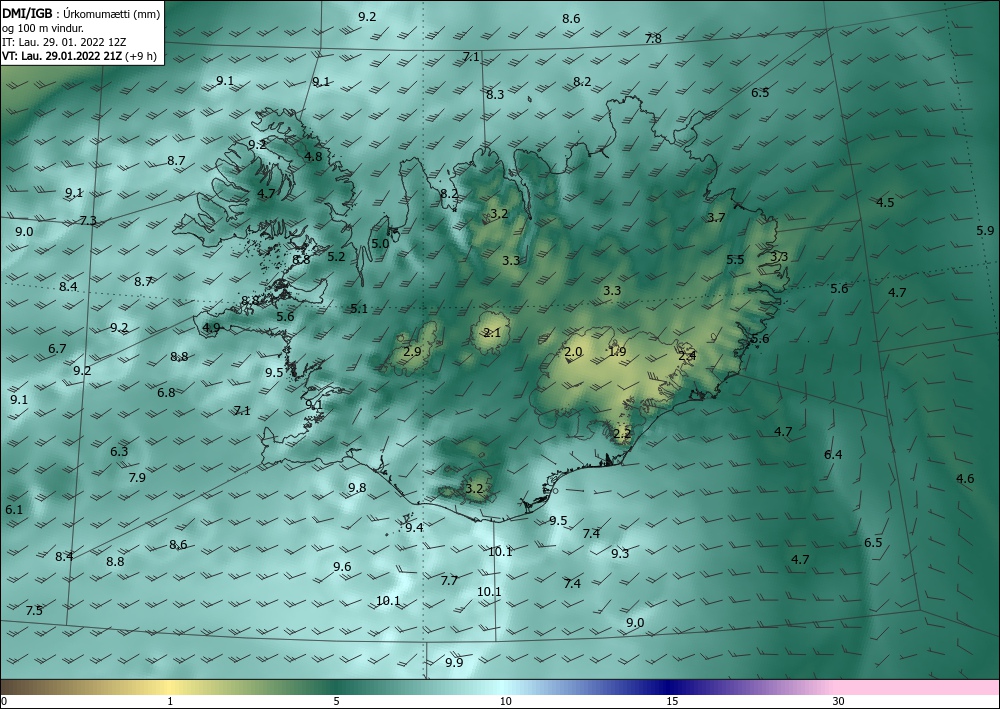Select the dark navy section of the colour bar
Image resolution: width=1000 pixels, height=709 pixels.
click(666, 687)
